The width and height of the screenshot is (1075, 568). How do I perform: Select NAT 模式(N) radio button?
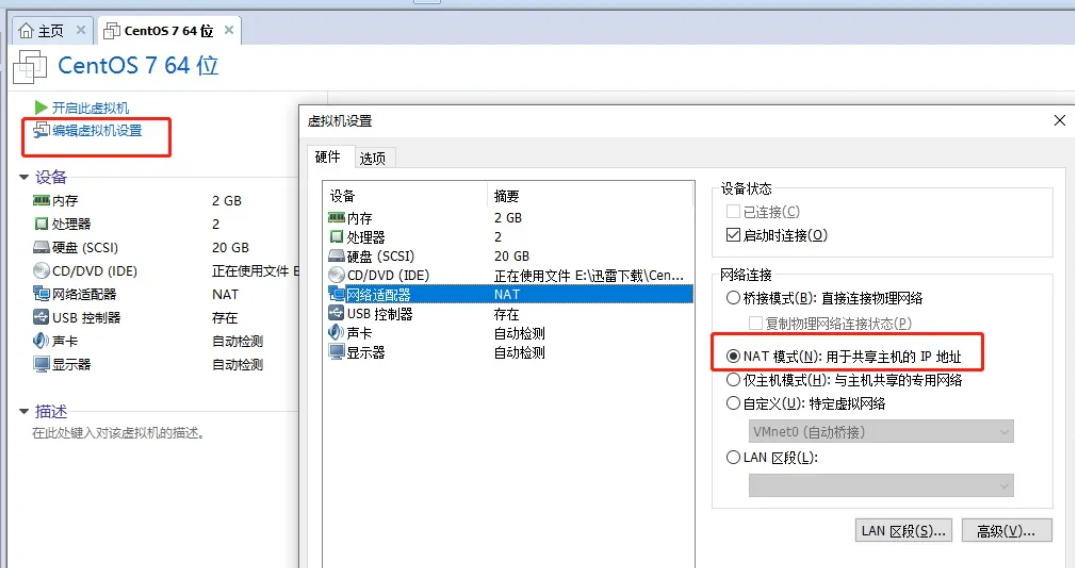(x=733, y=356)
